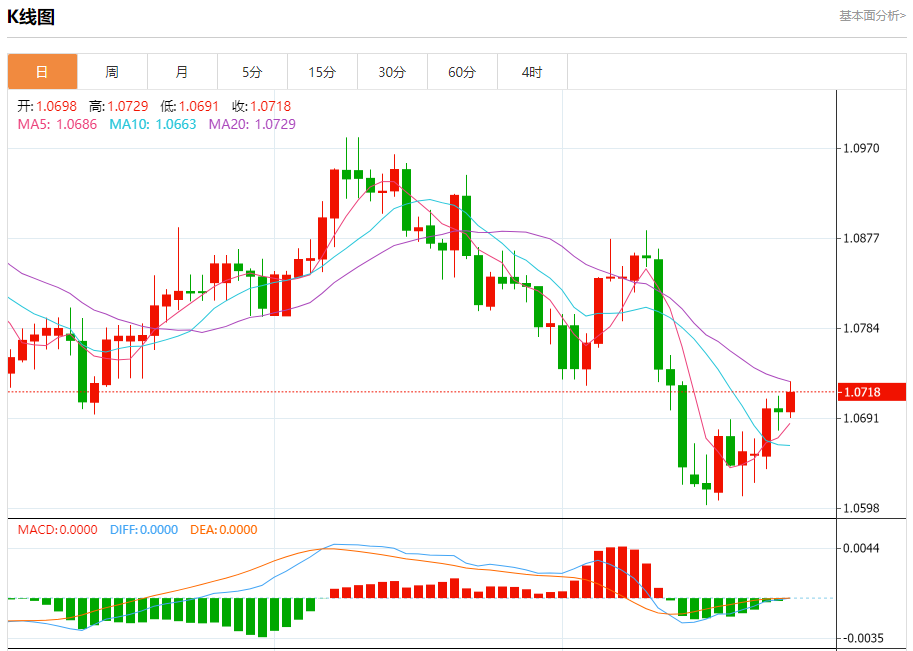The image size is (913, 651).
Task: Click the 1.0598 price axis label
Action: [x=861, y=508]
